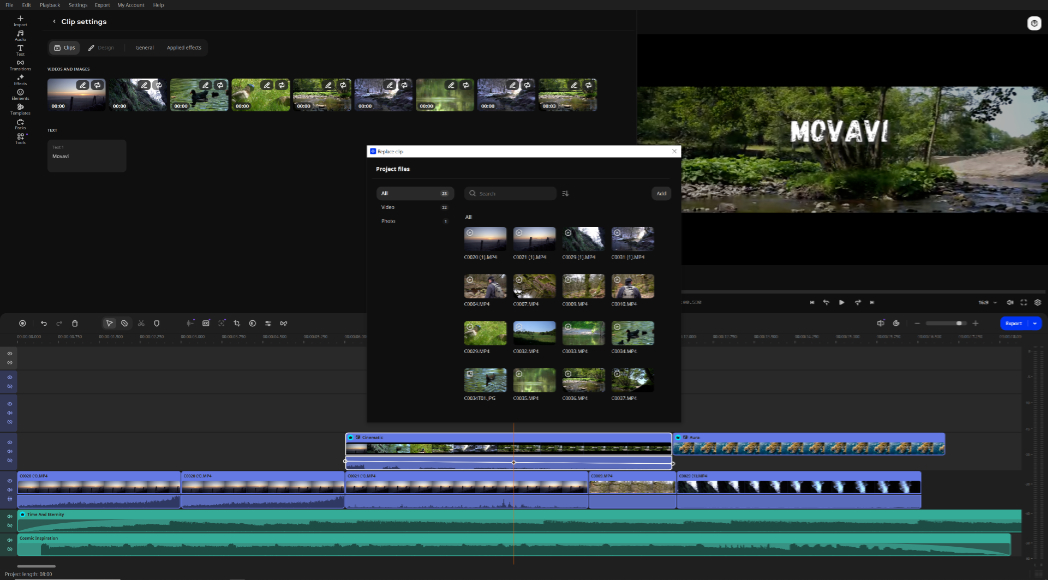Select the Clips tab
This screenshot has width=1048, height=580.
64,48
